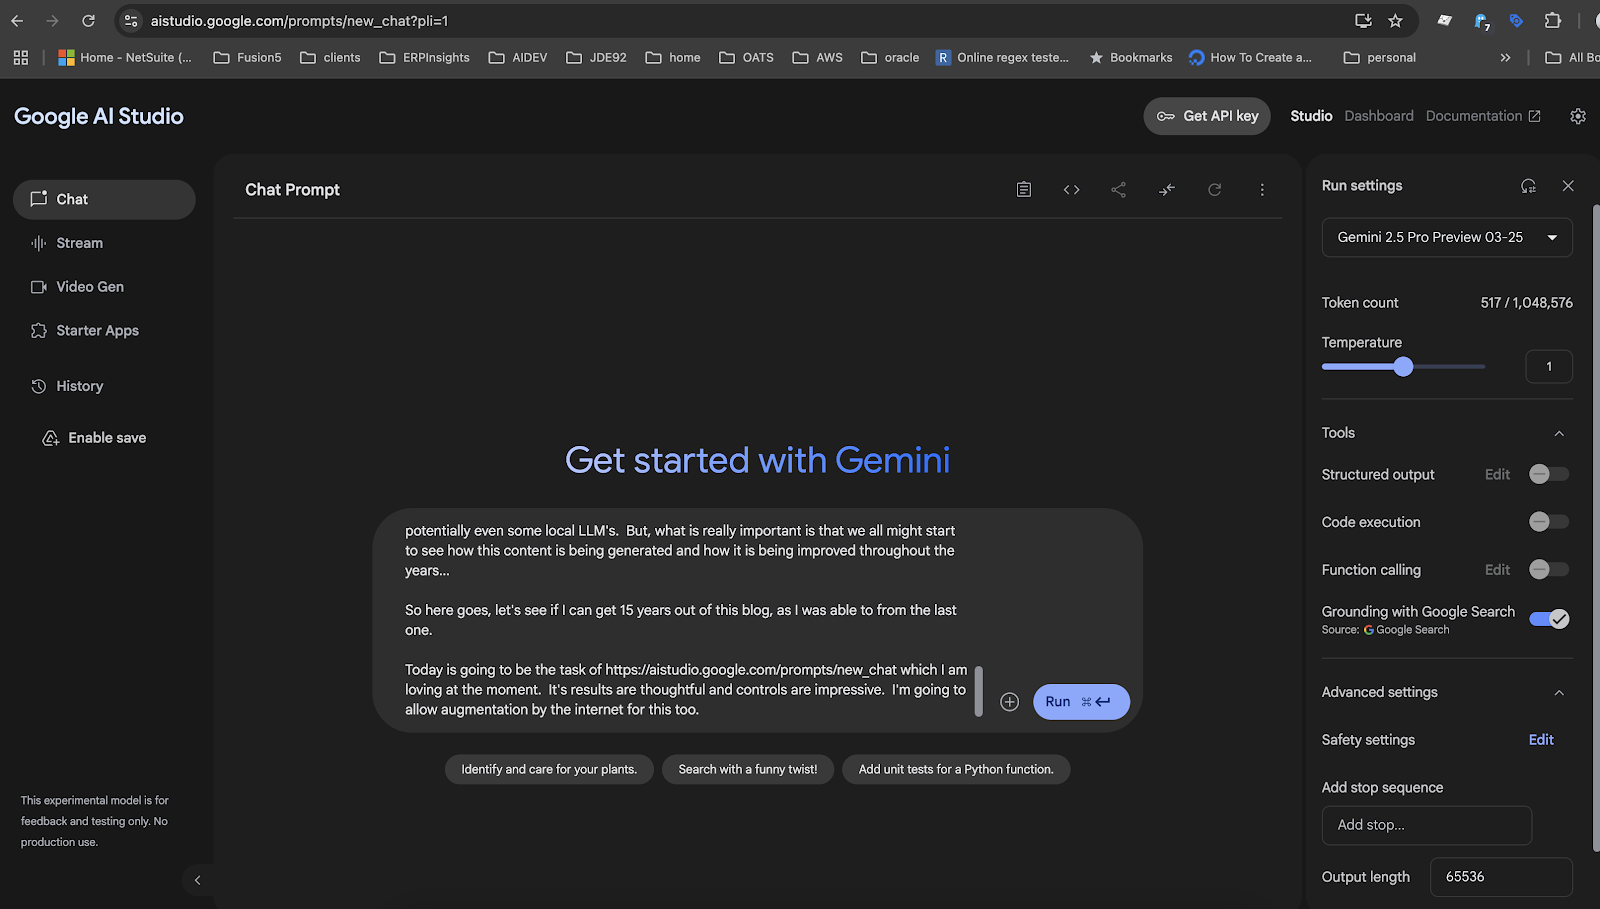Screen dimensions: 1600x909
Task: Open the Chat Prompt three-dot menu
Action: (x=1262, y=189)
